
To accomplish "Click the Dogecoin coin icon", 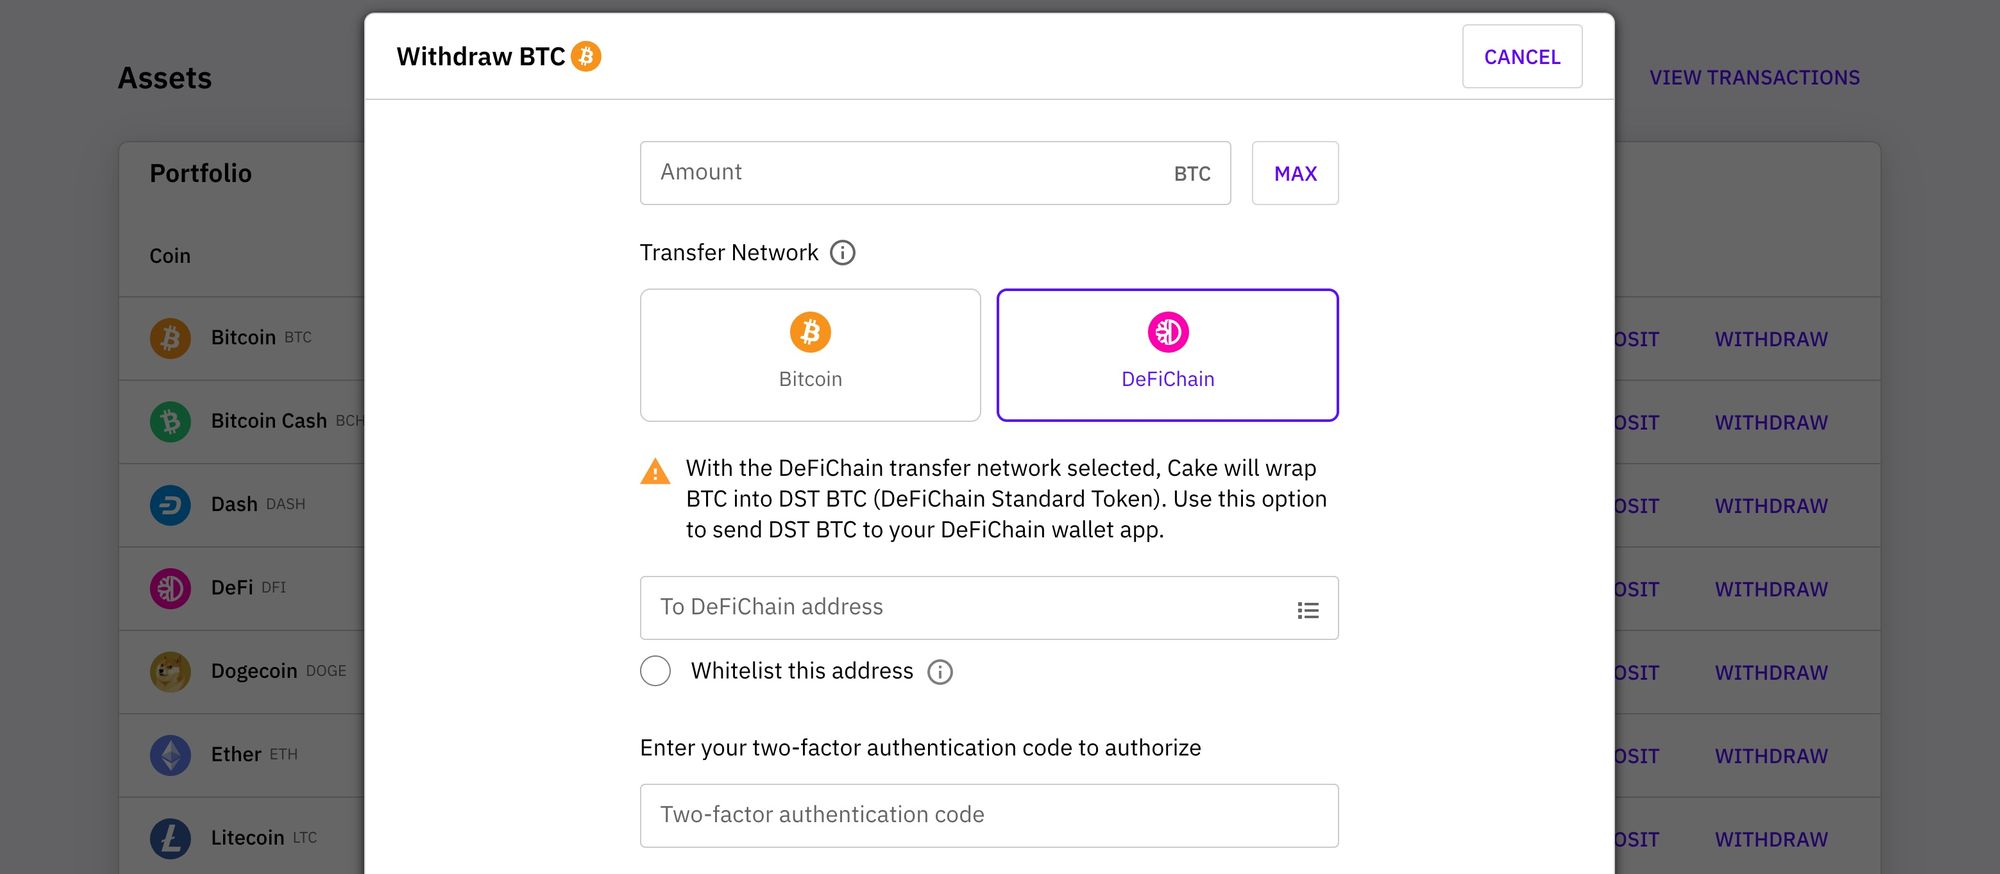I will click(x=170, y=672).
